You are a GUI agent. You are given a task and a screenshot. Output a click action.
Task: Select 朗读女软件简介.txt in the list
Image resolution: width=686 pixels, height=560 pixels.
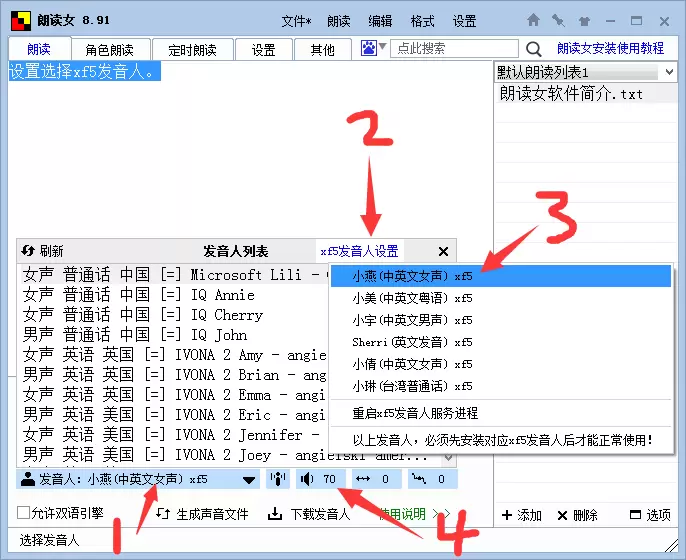586,94
